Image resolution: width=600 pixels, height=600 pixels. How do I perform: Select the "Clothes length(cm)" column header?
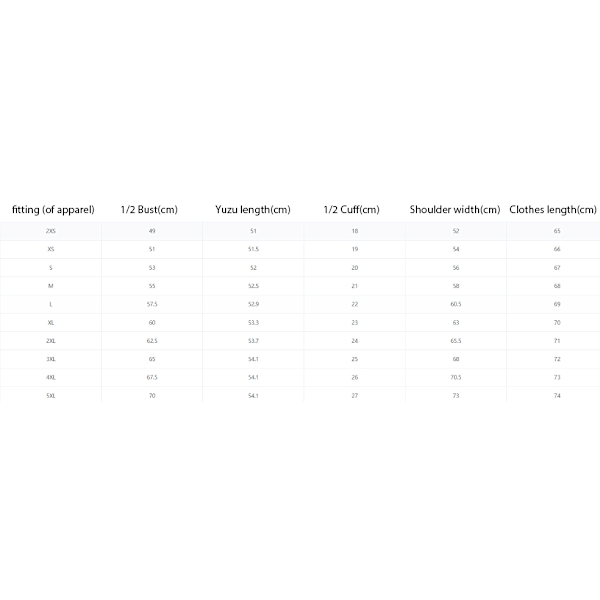click(553, 209)
